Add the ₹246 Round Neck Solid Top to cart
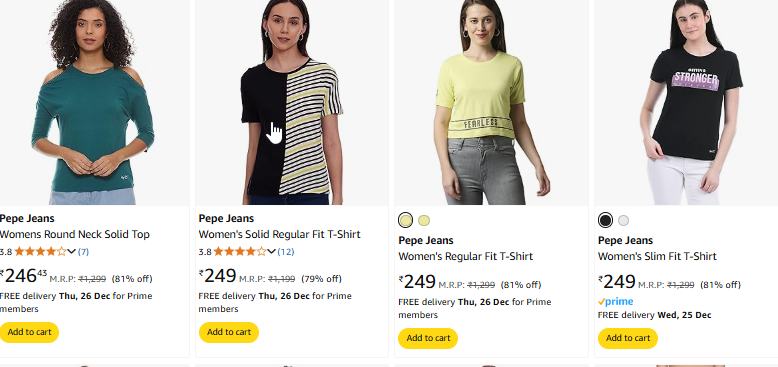The height and width of the screenshot is (367, 778). click(x=29, y=332)
